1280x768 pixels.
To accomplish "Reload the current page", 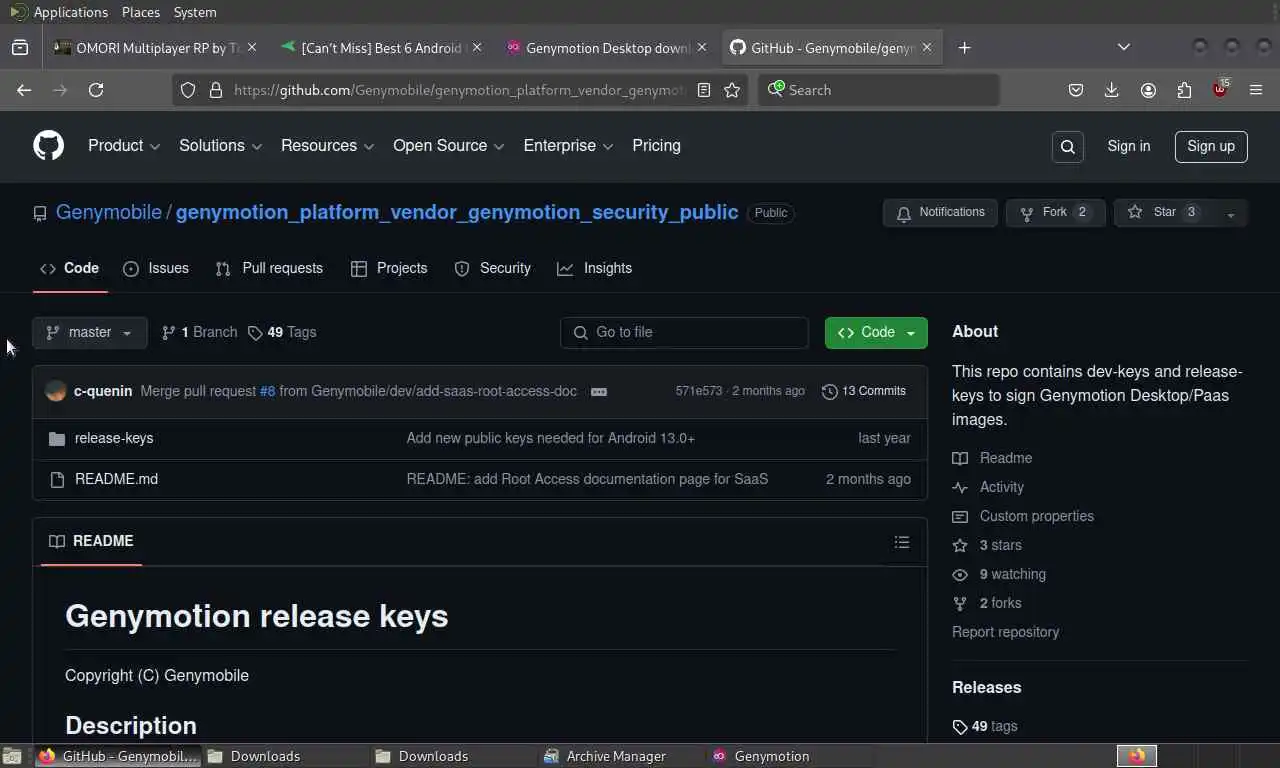I will [x=96, y=90].
